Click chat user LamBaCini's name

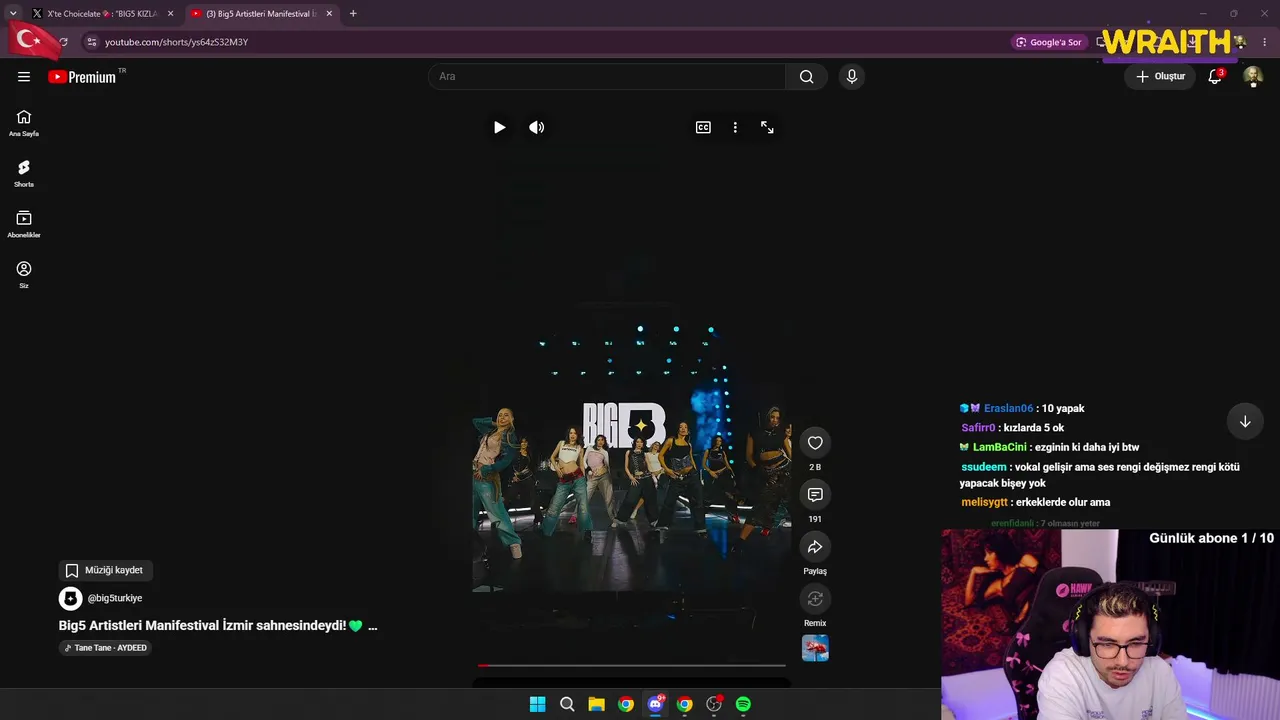pyautogui.click(x=1000, y=447)
